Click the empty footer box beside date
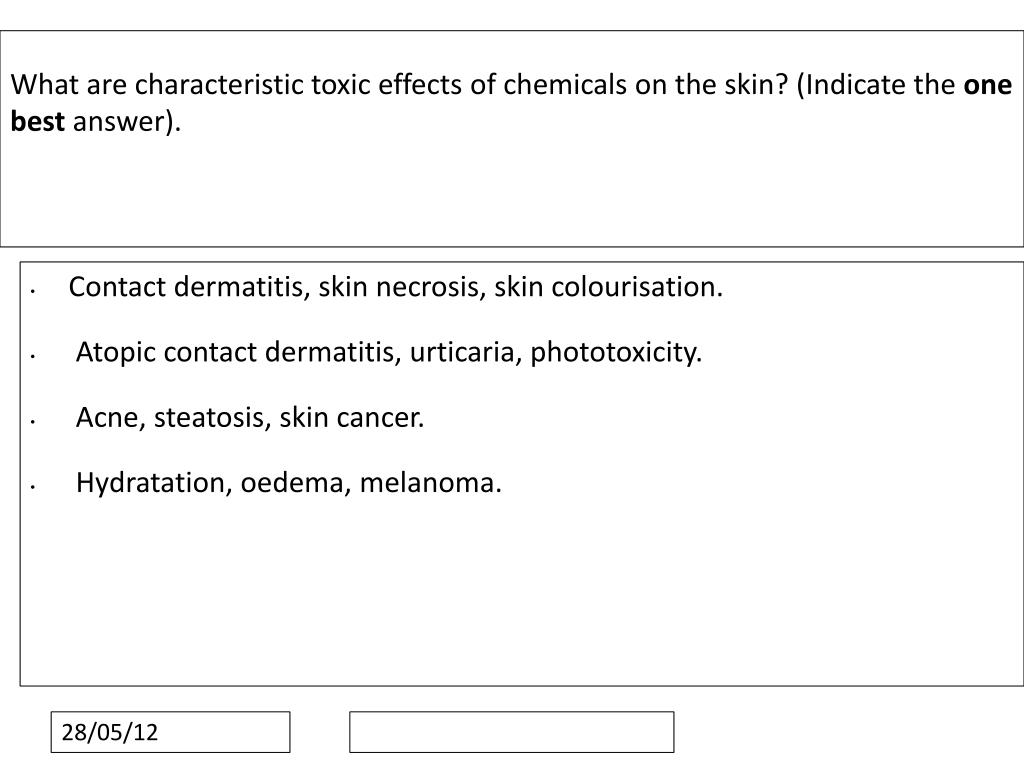1024x768 pixels. (511, 732)
